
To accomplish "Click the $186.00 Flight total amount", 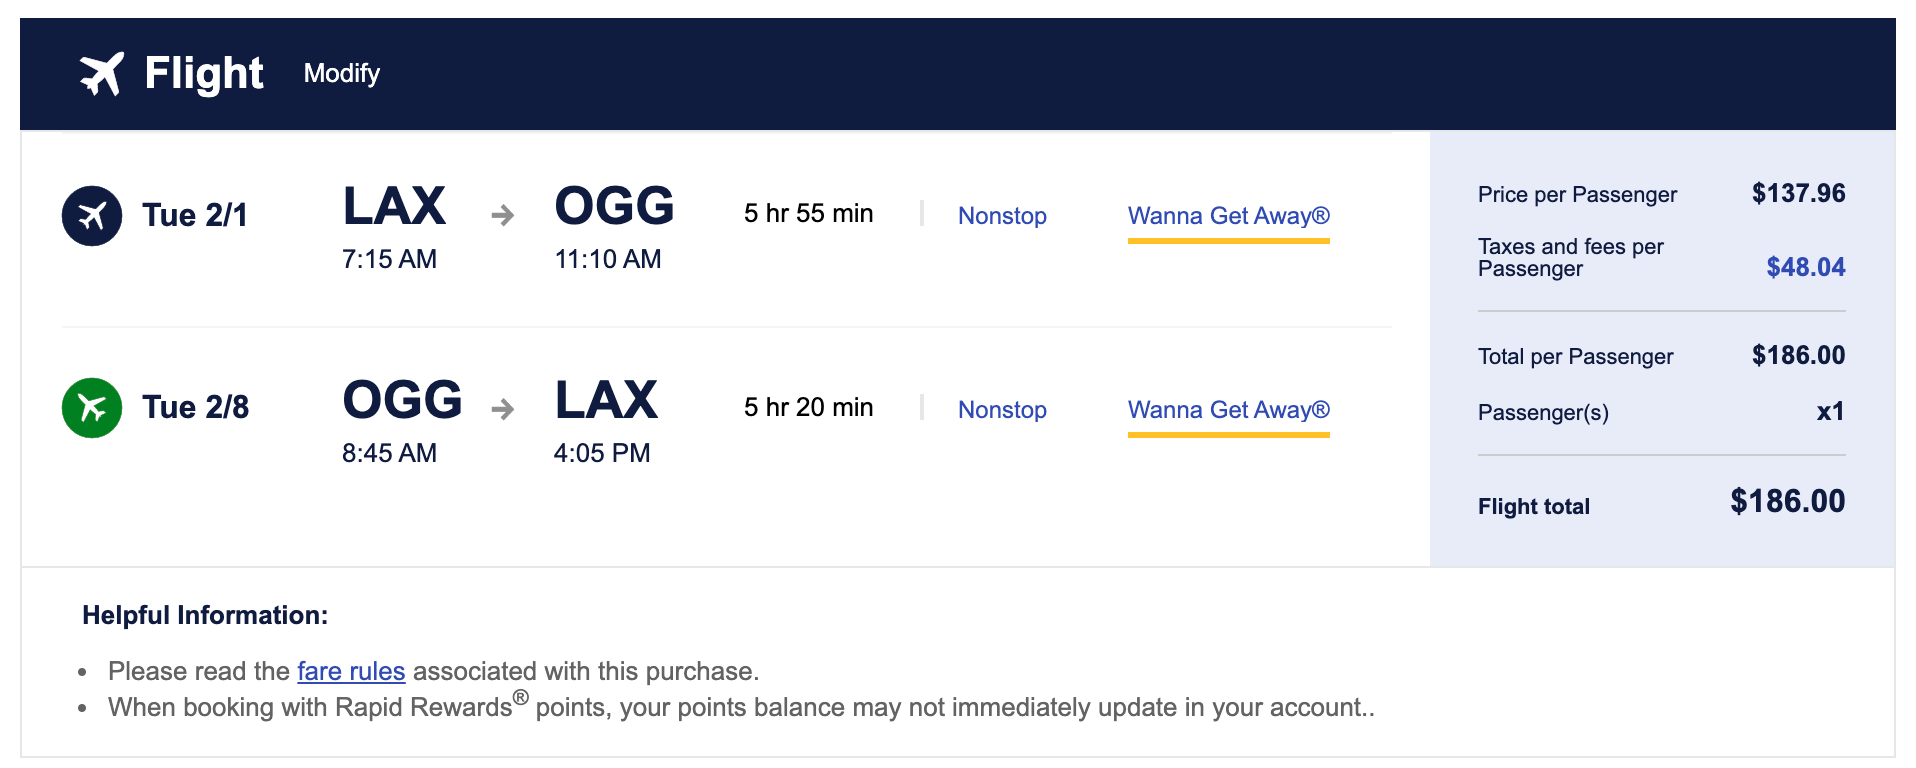I will coord(1787,501).
